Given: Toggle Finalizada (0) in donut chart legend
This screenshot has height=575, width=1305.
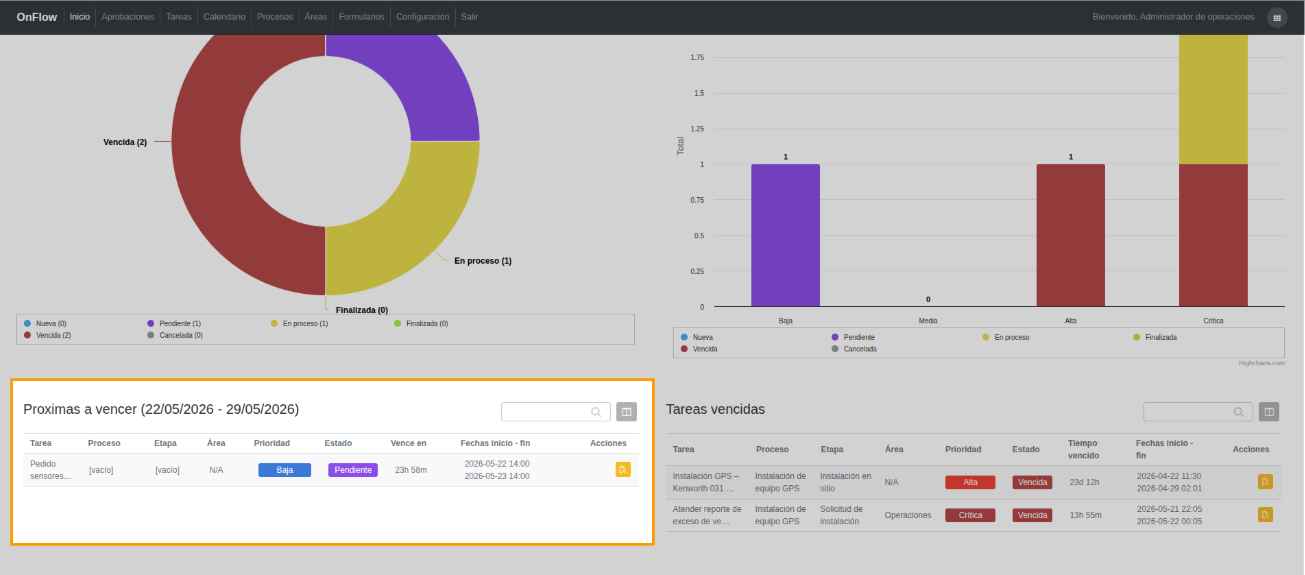Looking at the screenshot, I should 421,324.
